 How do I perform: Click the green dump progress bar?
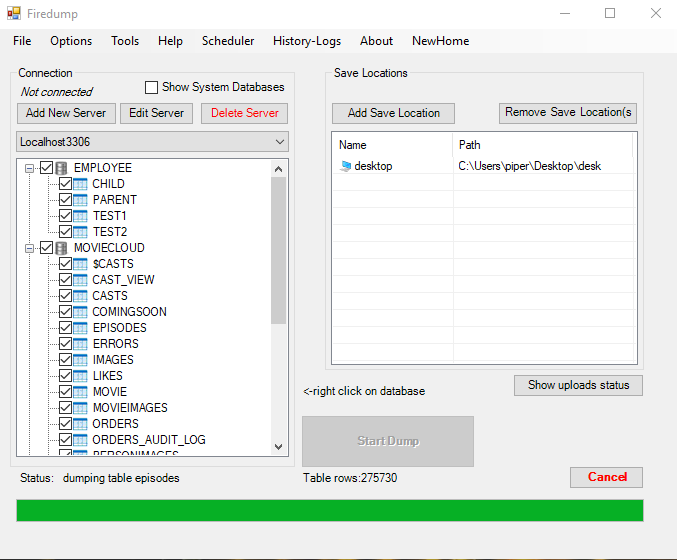point(330,510)
